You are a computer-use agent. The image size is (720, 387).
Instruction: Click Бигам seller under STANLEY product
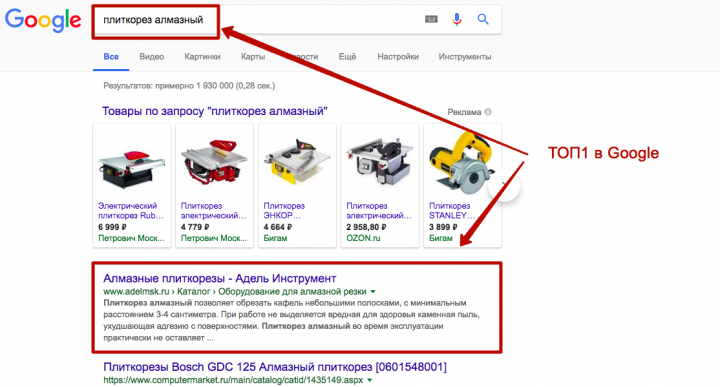coord(440,238)
